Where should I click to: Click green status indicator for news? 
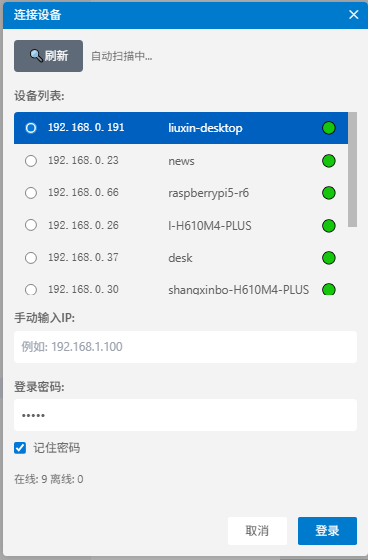pyautogui.click(x=329, y=161)
